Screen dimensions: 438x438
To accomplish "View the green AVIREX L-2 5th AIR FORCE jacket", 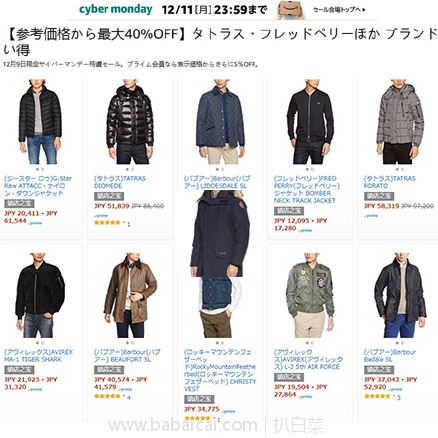I will 310,296.
